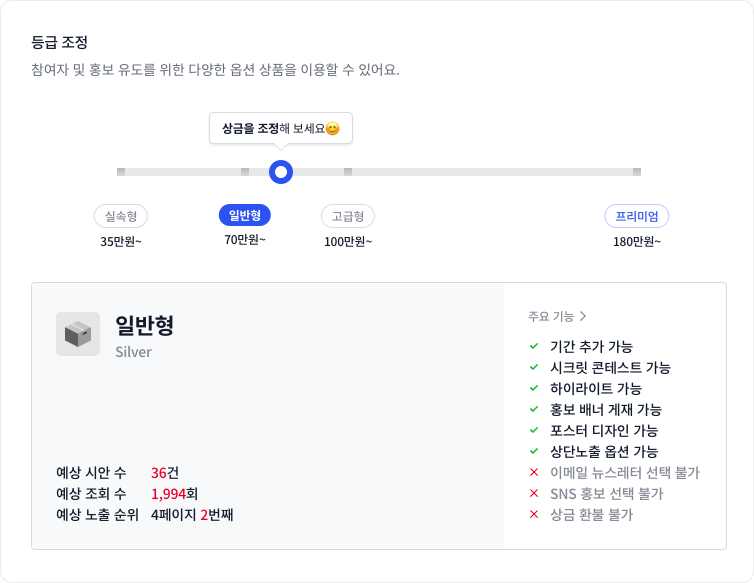Click slider tick above 프리미엄
This screenshot has height=583, width=754.
[637, 172]
